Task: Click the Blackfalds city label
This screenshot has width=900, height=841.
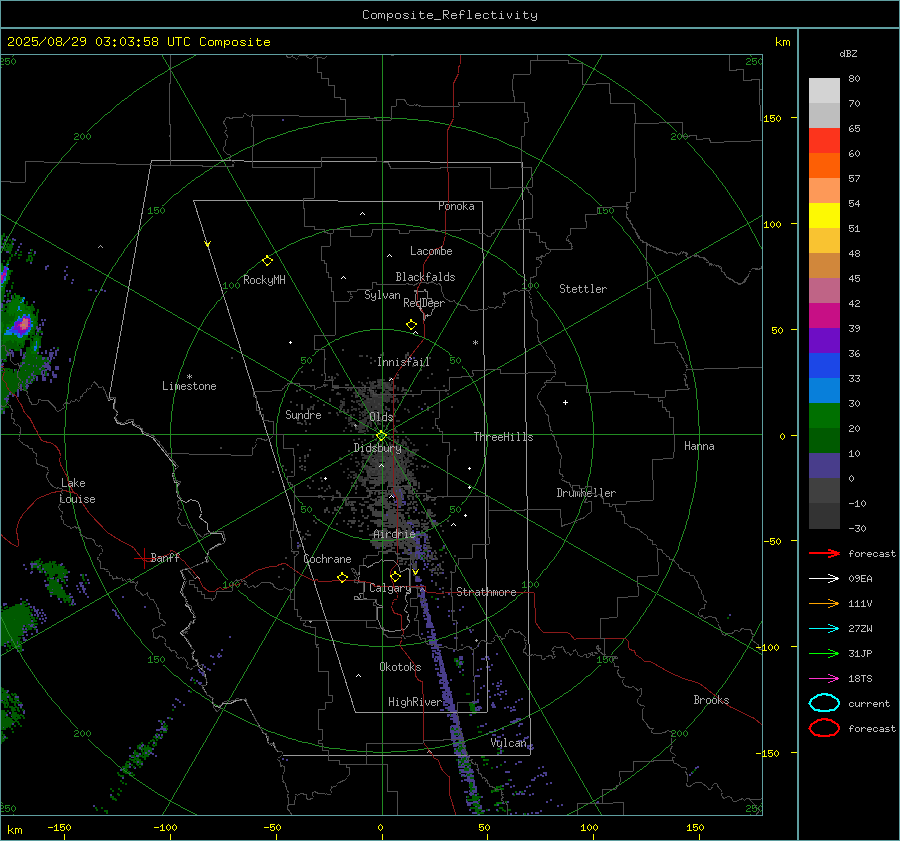Action: pyautogui.click(x=425, y=277)
